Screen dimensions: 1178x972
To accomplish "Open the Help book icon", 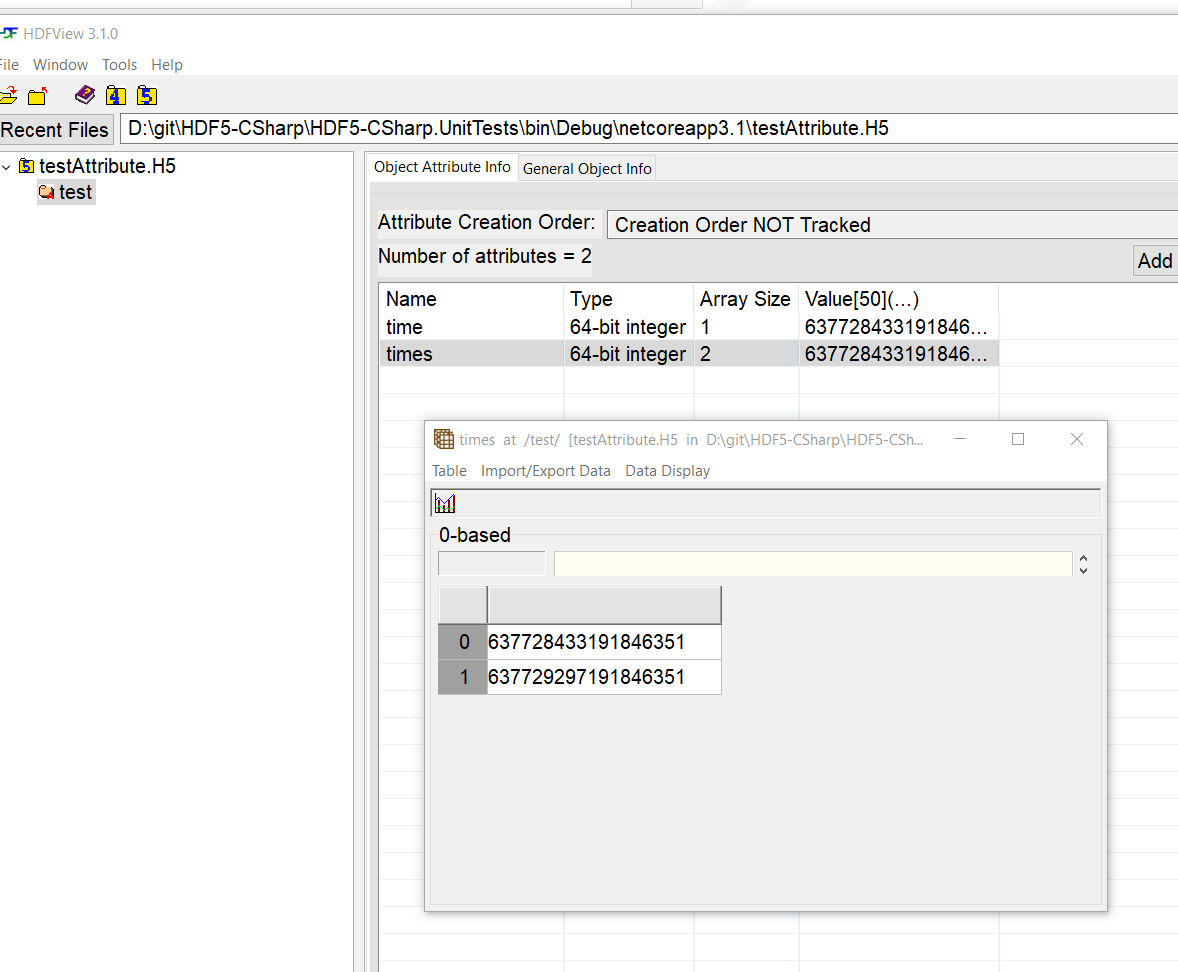I will click(x=85, y=95).
